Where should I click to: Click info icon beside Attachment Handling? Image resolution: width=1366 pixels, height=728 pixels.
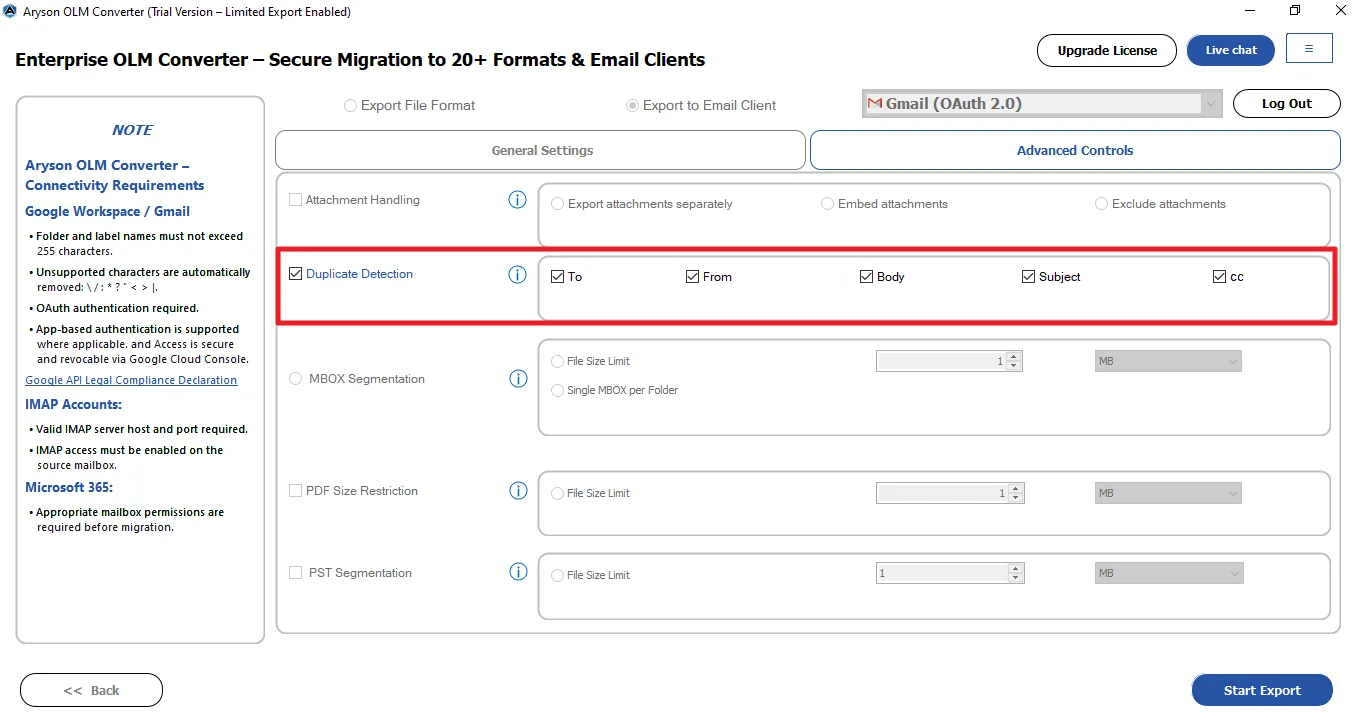(x=517, y=200)
